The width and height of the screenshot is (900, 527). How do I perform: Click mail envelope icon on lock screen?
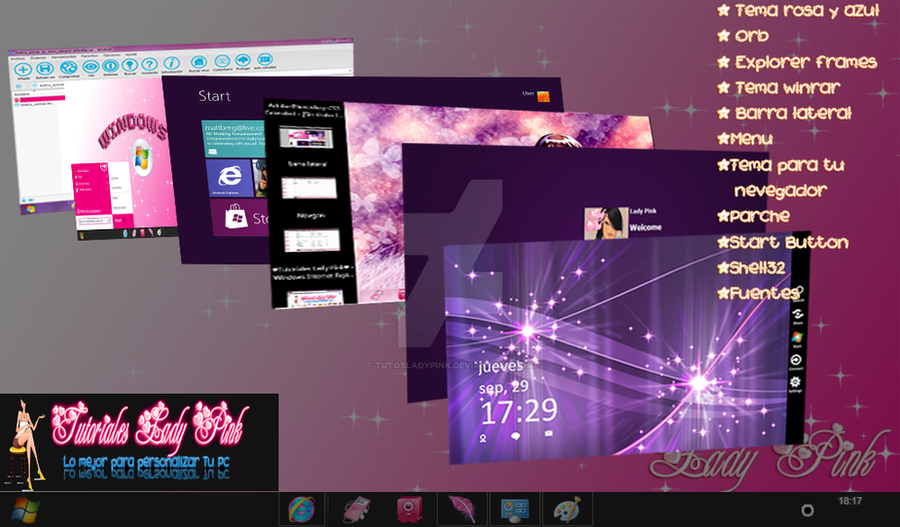[x=549, y=434]
